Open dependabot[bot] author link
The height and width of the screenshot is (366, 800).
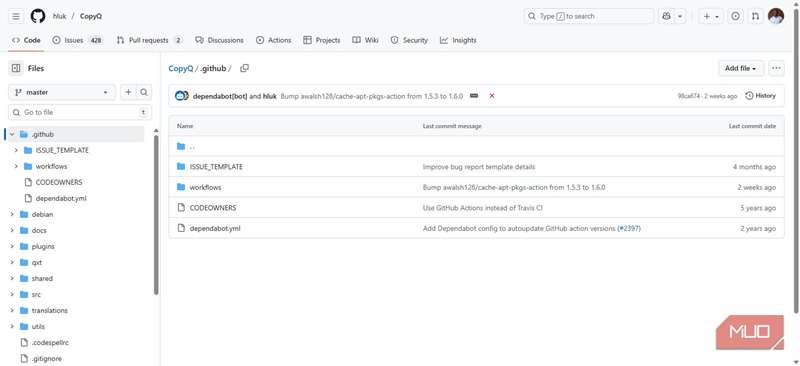220,96
